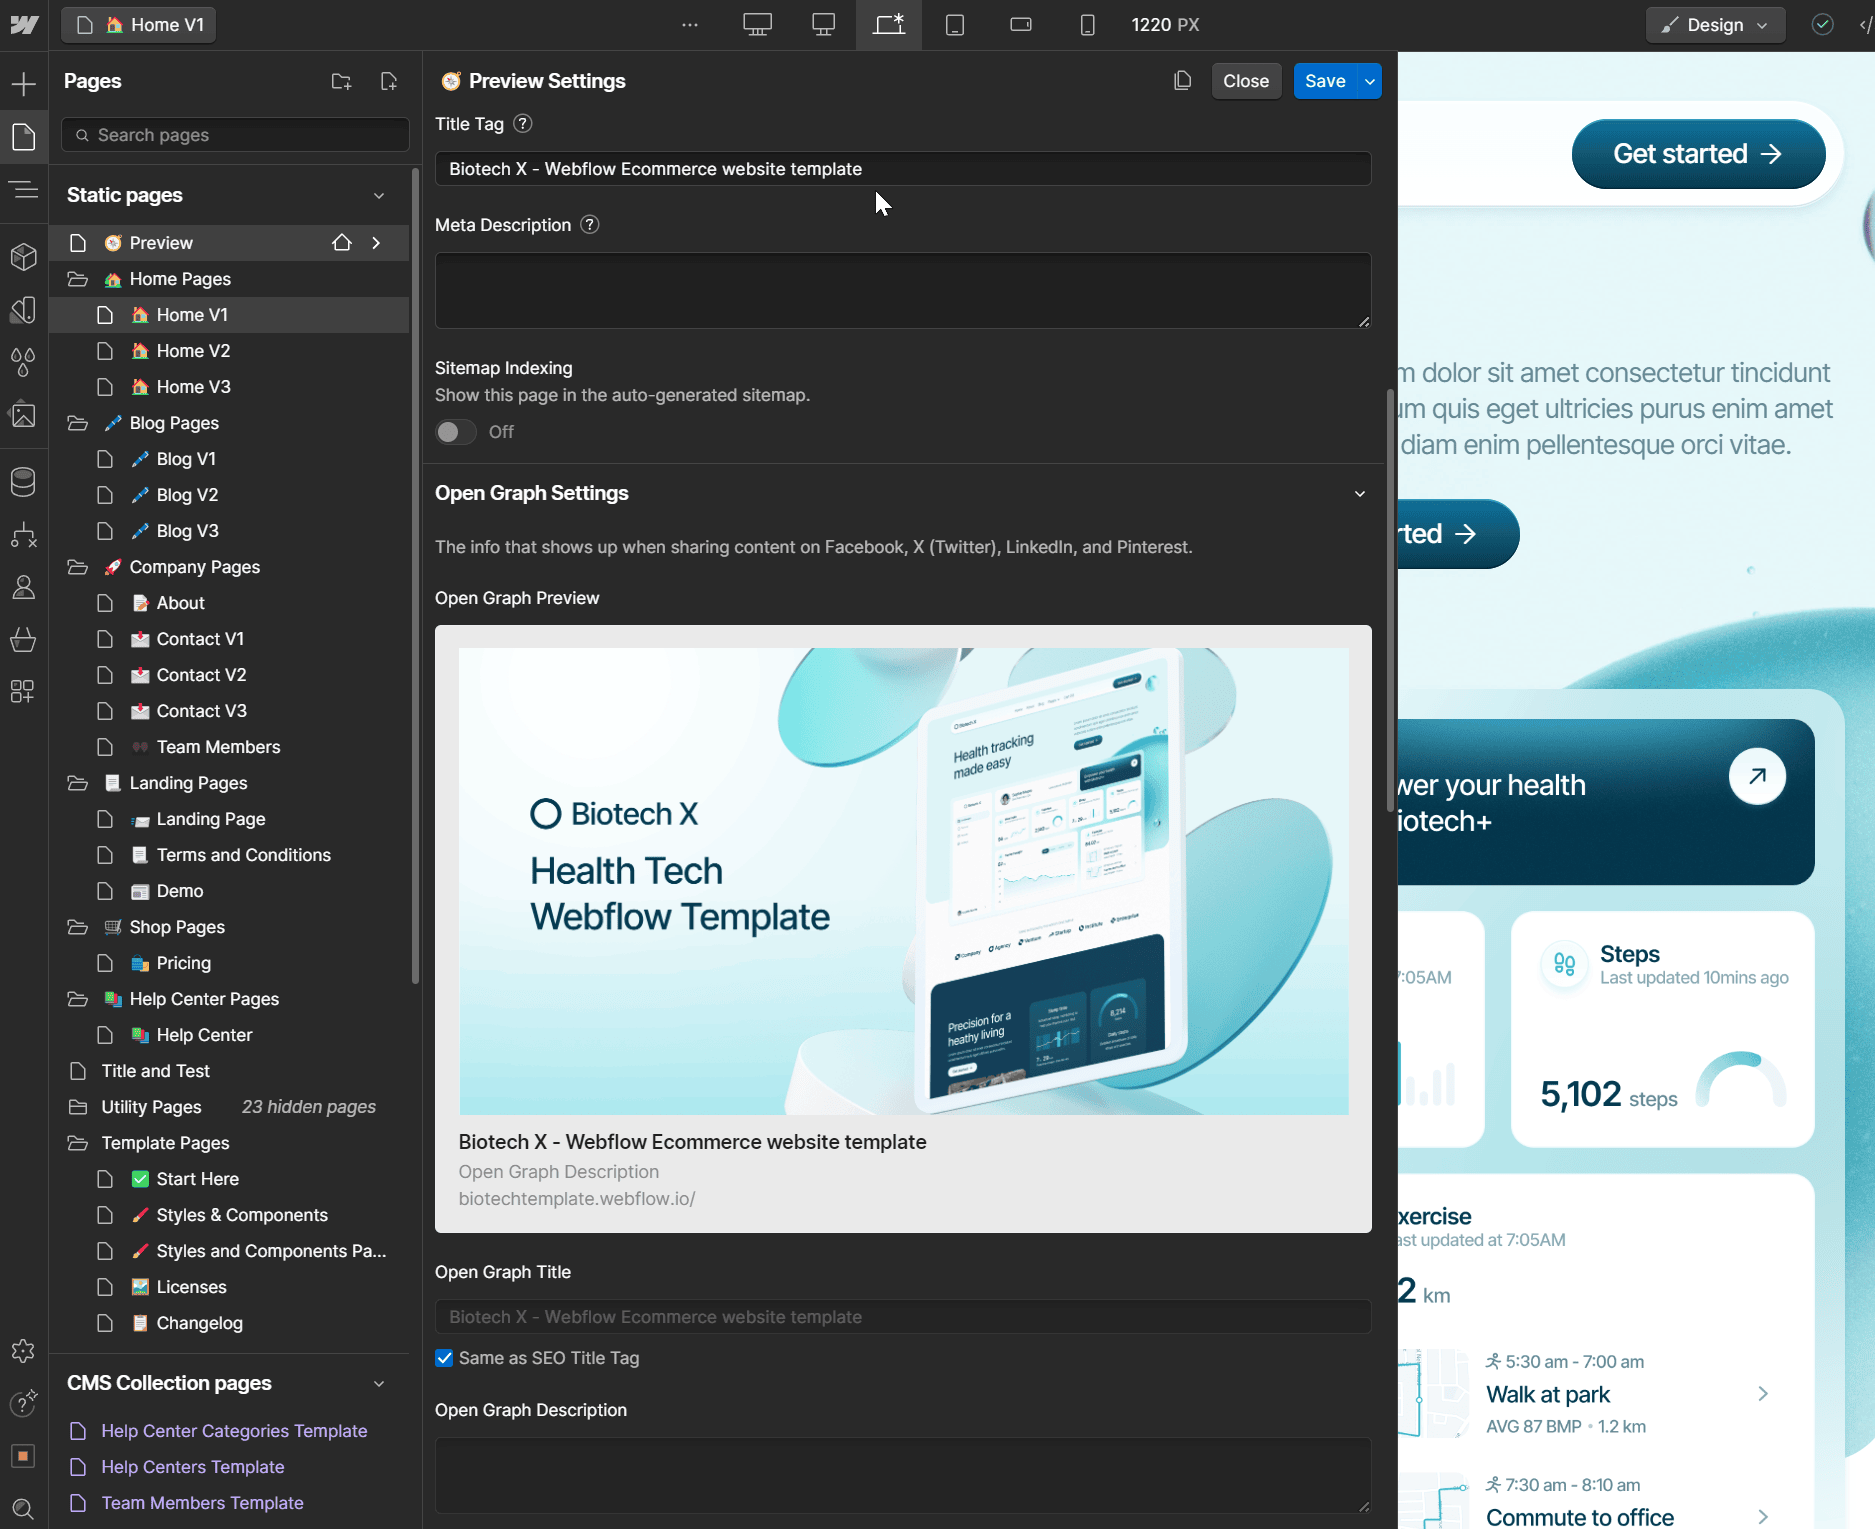The image size is (1875, 1529).
Task: Save the preview settings
Action: pyautogui.click(x=1324, y=81)
